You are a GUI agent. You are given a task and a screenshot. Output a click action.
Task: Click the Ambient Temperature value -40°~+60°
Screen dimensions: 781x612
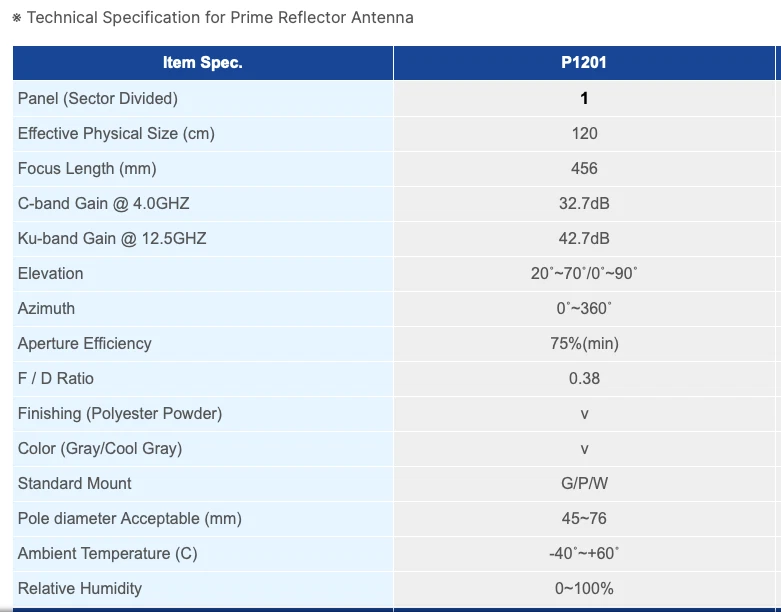tap(584, 553)
